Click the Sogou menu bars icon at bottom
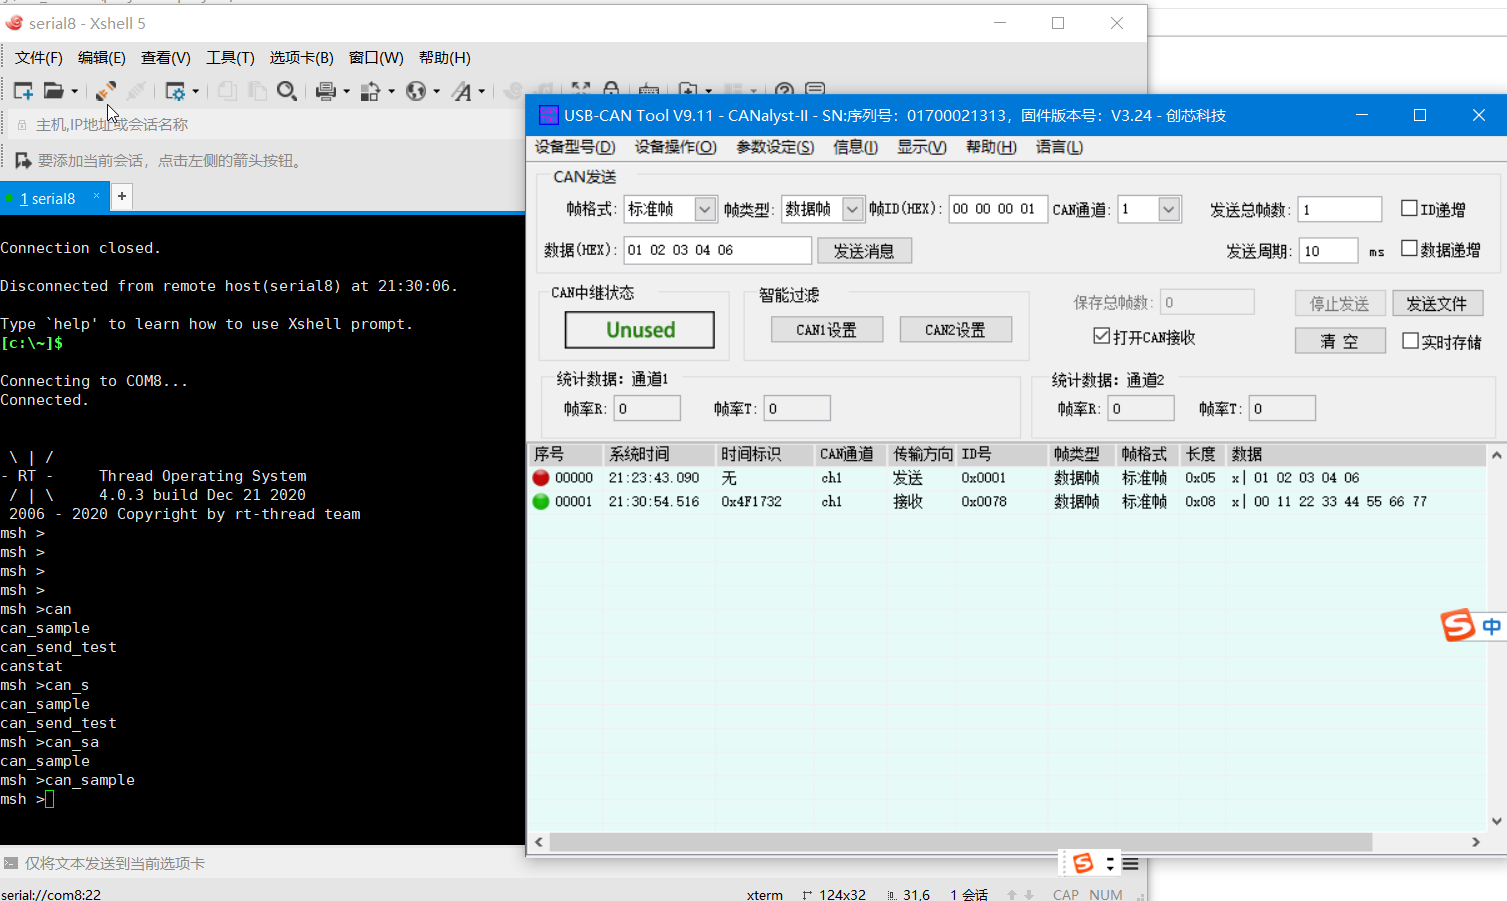This screenshot has height=901, width=1507. pos(1130,863)
